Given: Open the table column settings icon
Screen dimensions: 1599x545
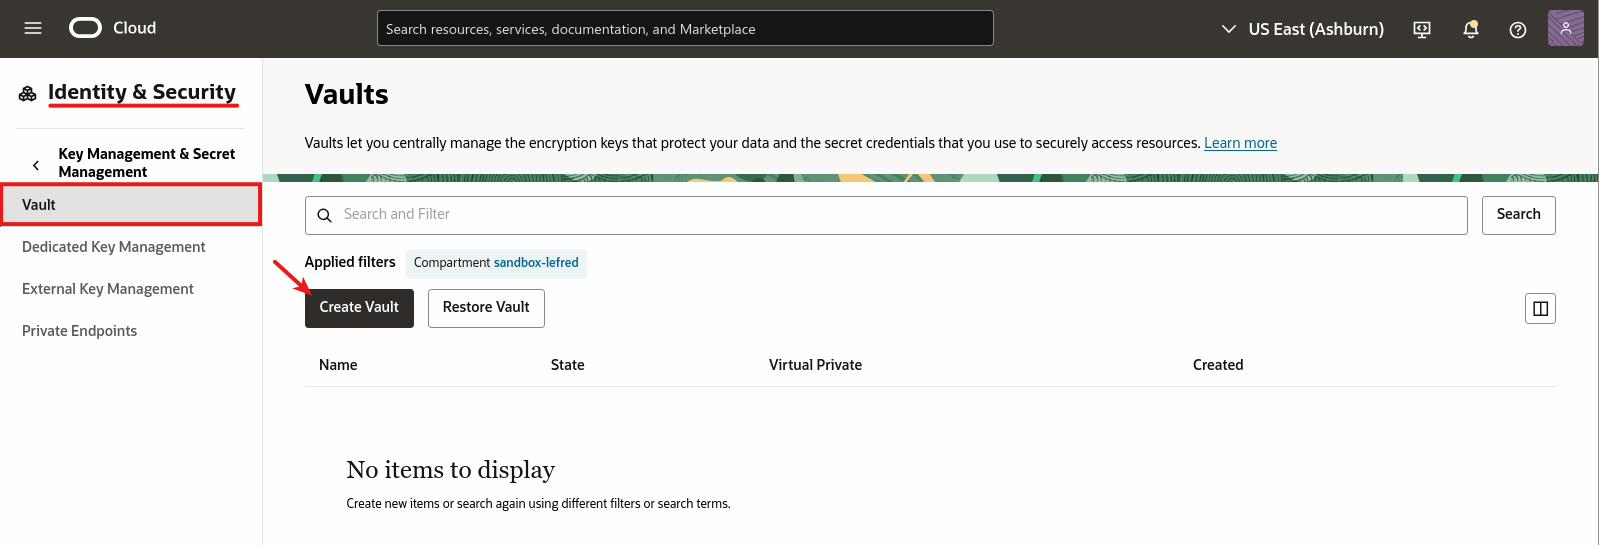Looking at the screenshot, I should click(1540, 308).
